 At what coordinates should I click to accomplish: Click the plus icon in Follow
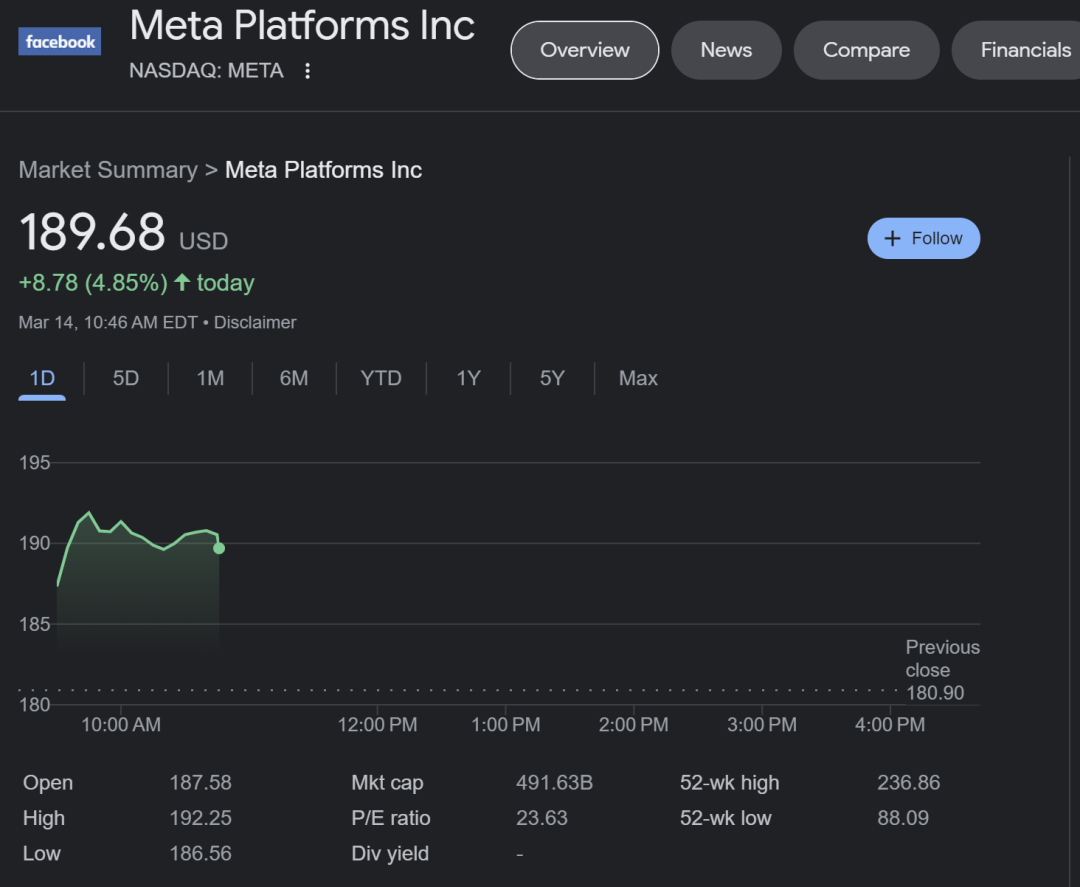(892, 238)
